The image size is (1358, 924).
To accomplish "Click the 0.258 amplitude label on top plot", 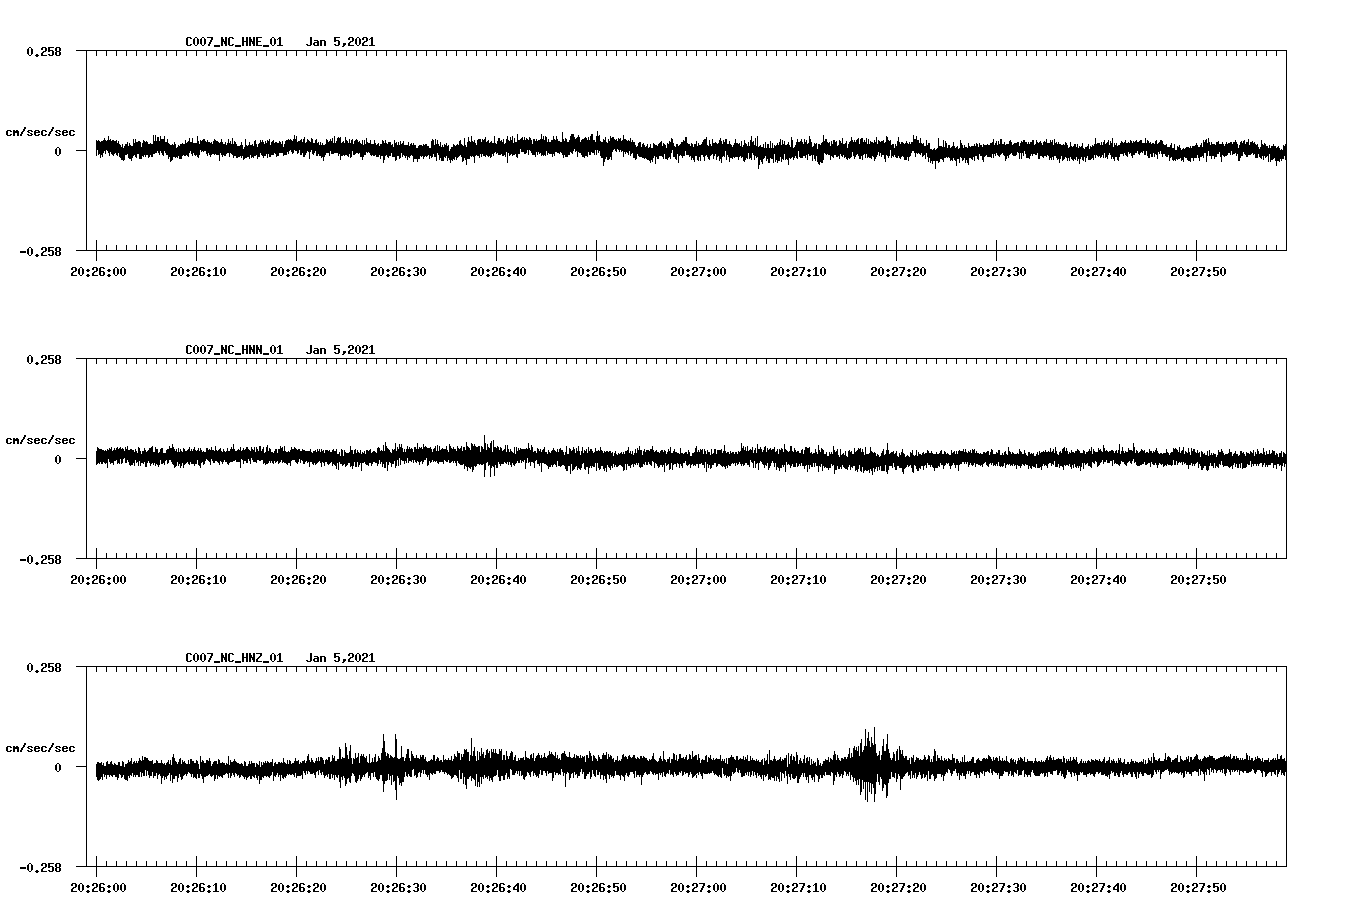I will (44, 49).
